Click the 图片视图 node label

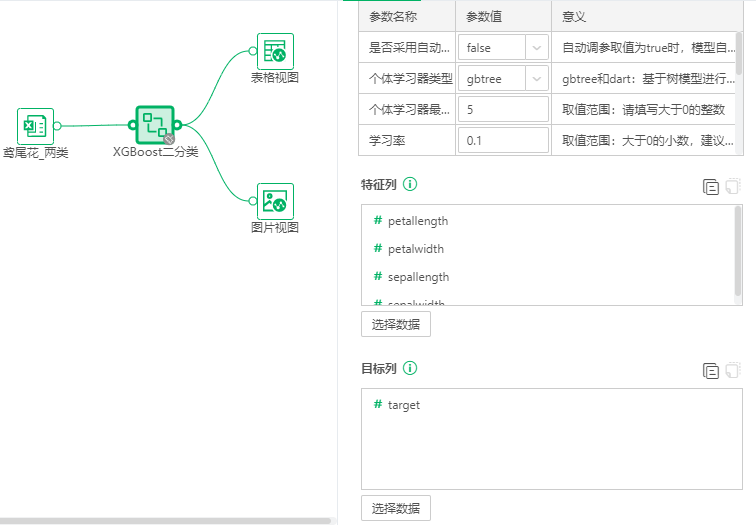[275, 228]
